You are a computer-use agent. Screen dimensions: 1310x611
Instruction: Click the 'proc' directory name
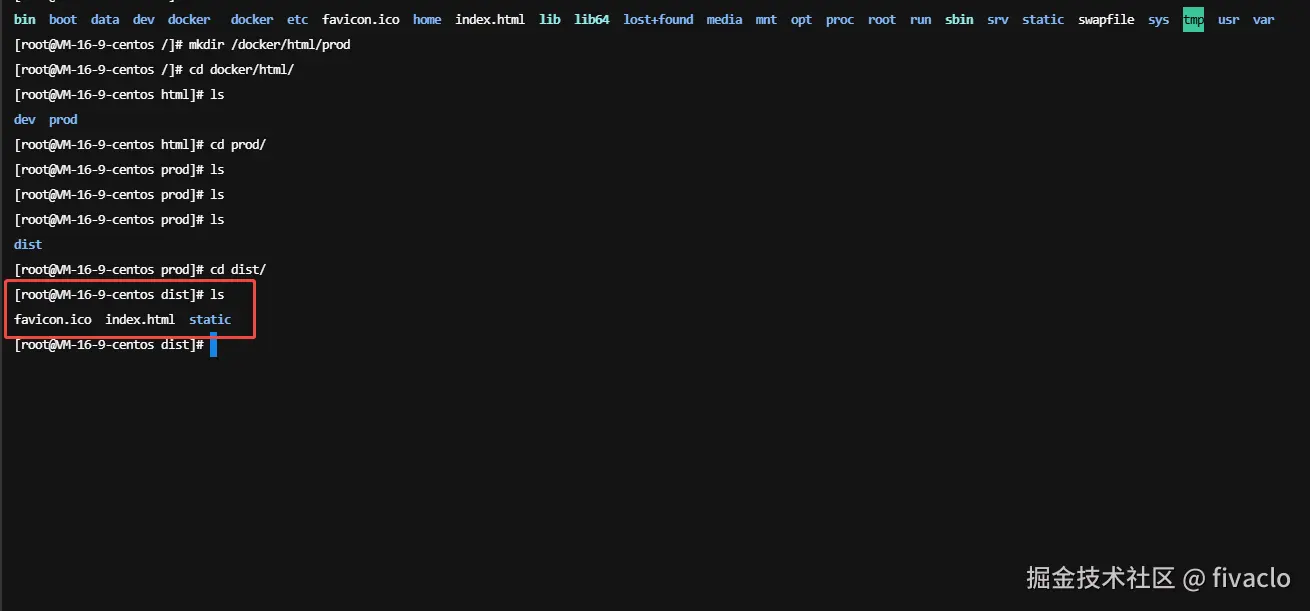pyautogui.click(x=840, y=20)
